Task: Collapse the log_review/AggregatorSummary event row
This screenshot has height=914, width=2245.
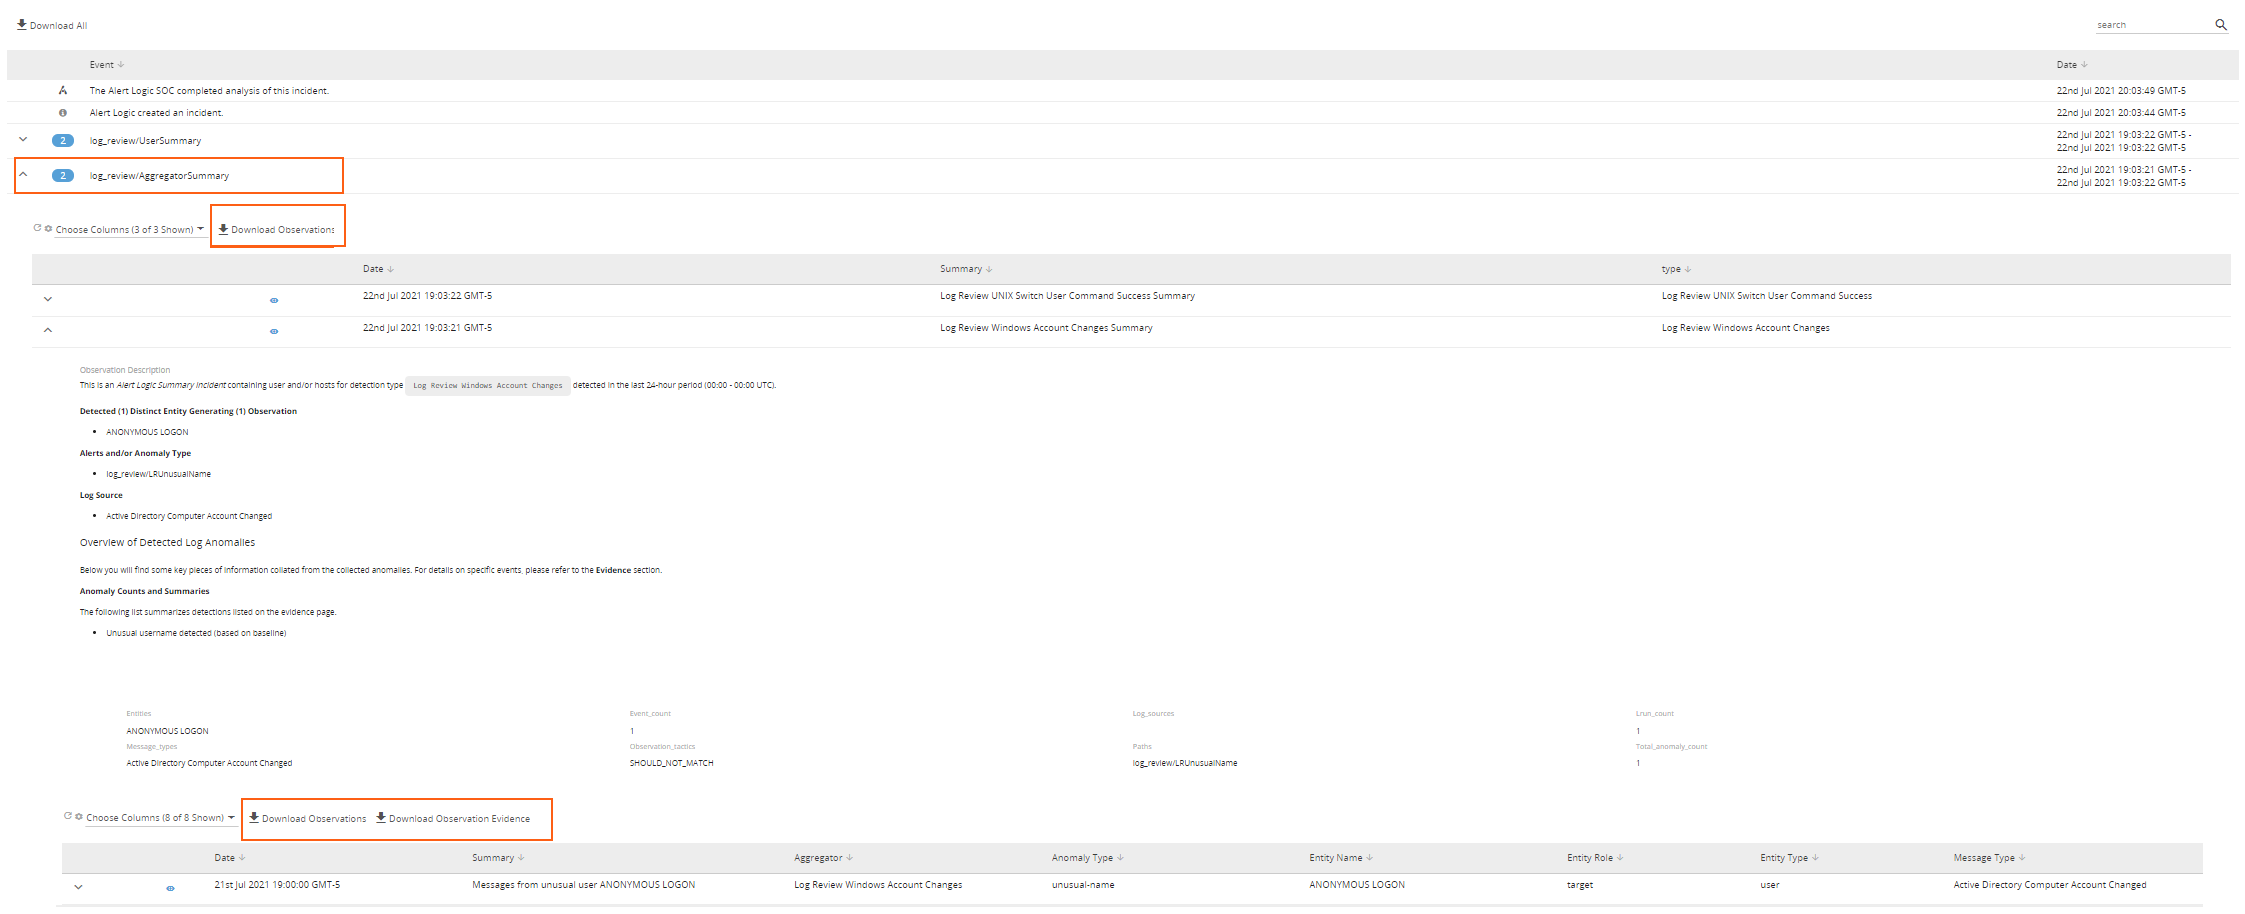Action: [23, 175]
